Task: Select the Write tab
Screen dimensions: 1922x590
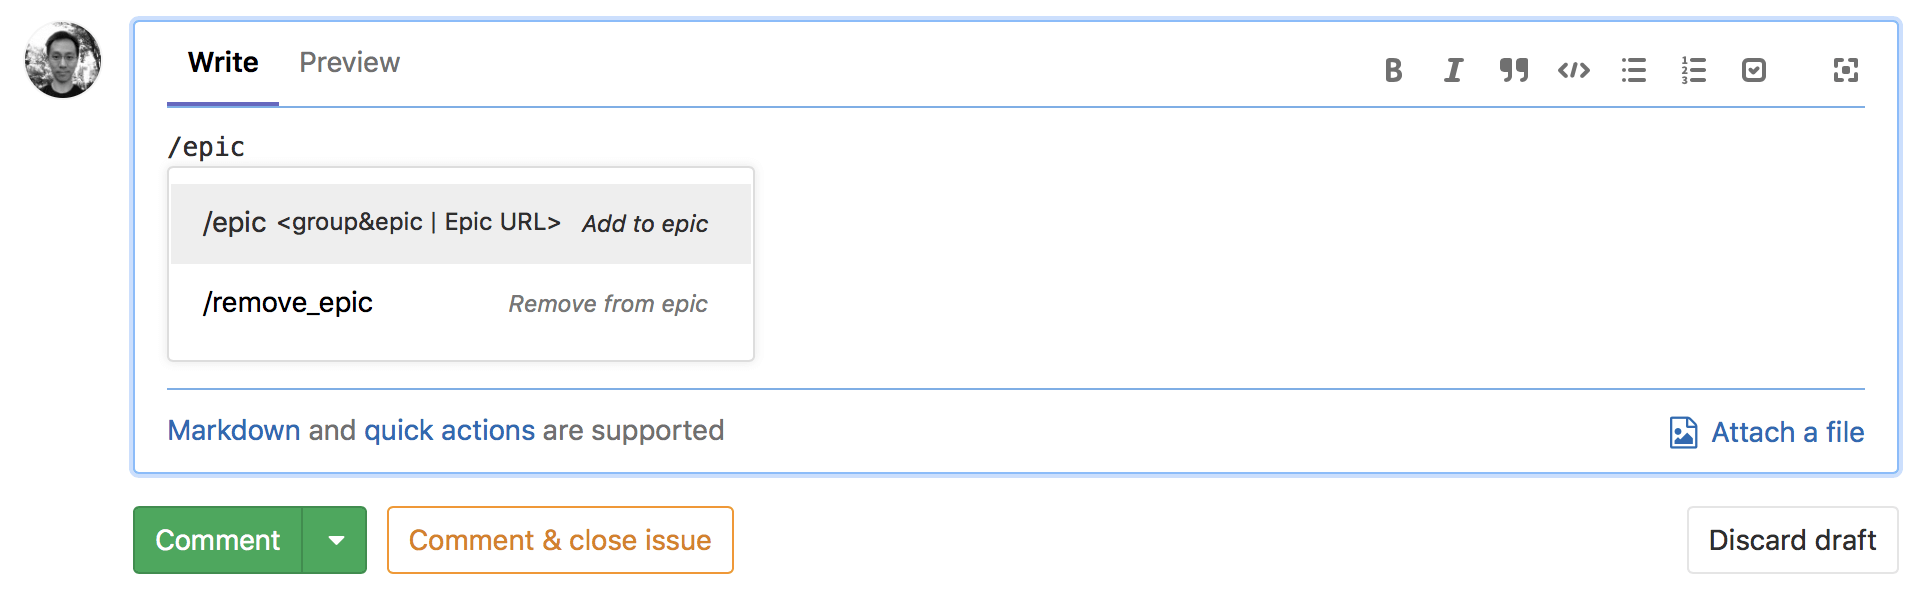Action: point(222,62)
